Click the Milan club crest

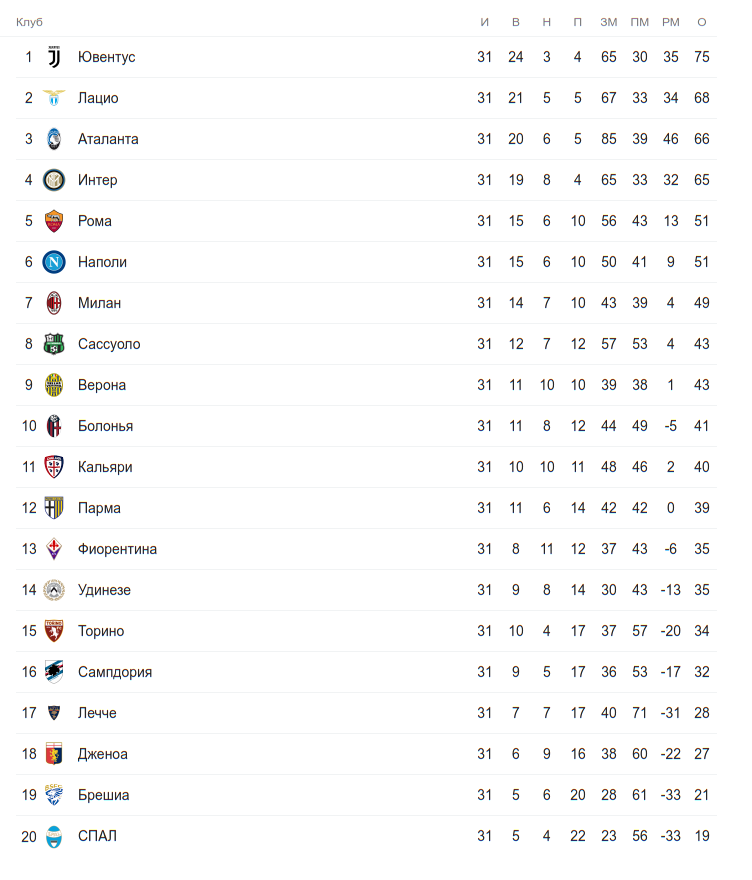click(54, 303)
